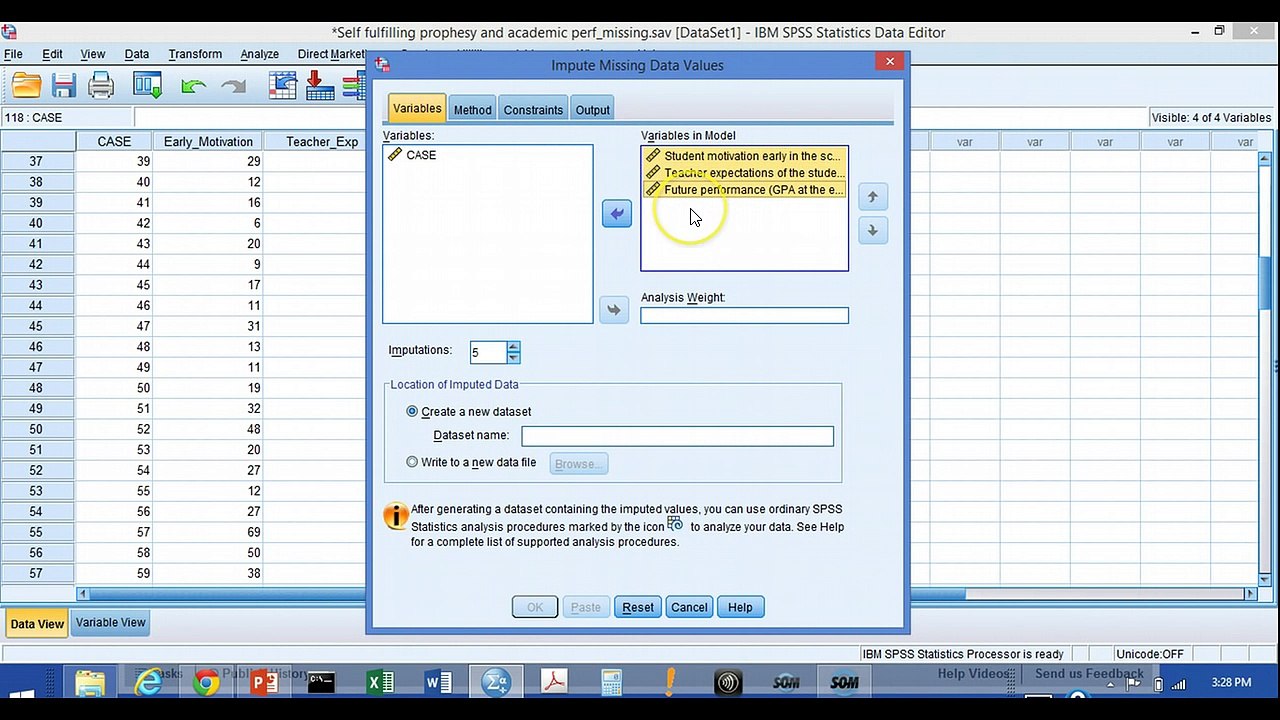Image resolution: width=1280 pixels, height=720 pixels.
Task: Click the Go to variable toolbar icon
Action: coord(320,86)
